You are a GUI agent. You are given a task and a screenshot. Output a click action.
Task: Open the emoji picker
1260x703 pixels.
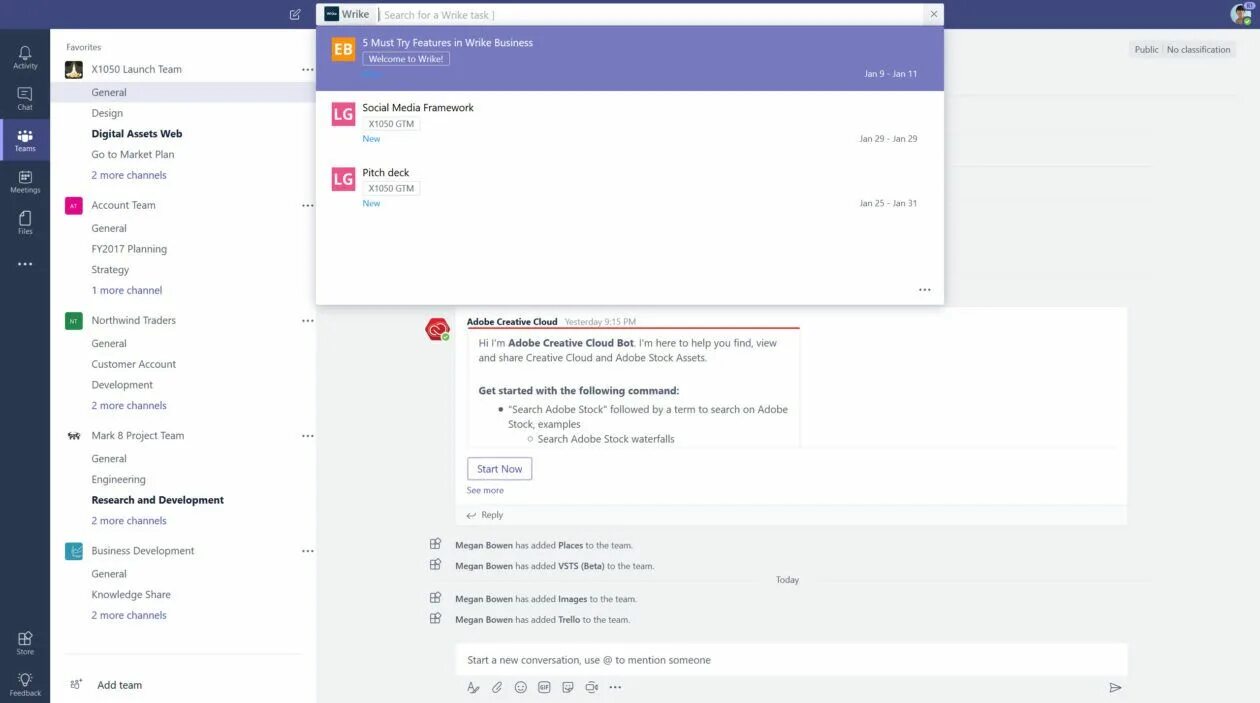[x=520, y=687]
